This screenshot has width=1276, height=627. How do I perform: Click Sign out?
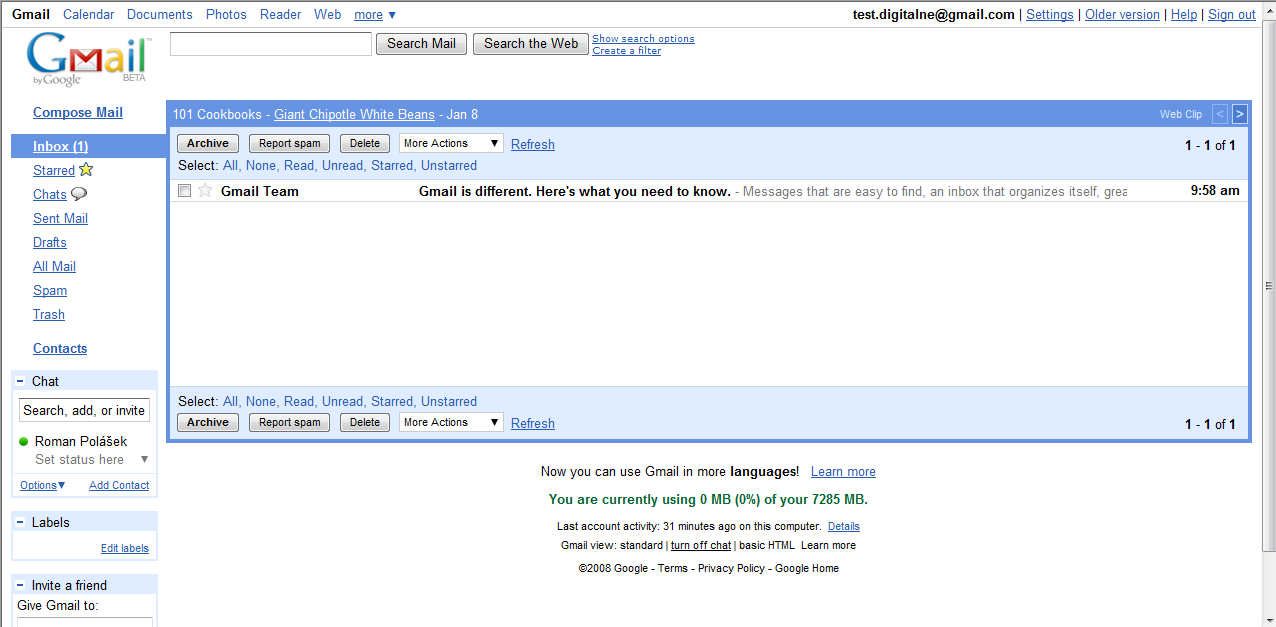tap(1232, 14)
